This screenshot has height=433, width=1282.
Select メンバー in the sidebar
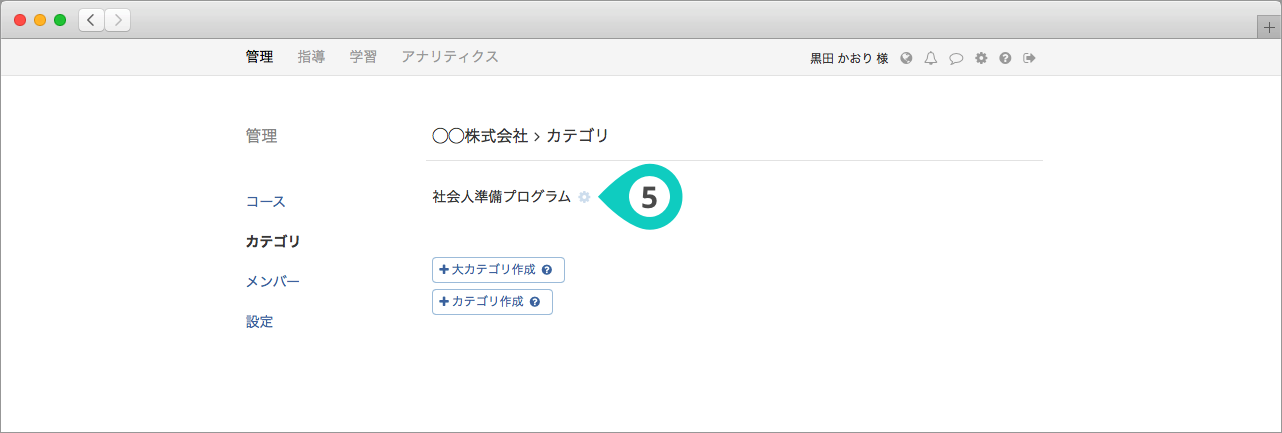tap(273, 282)
